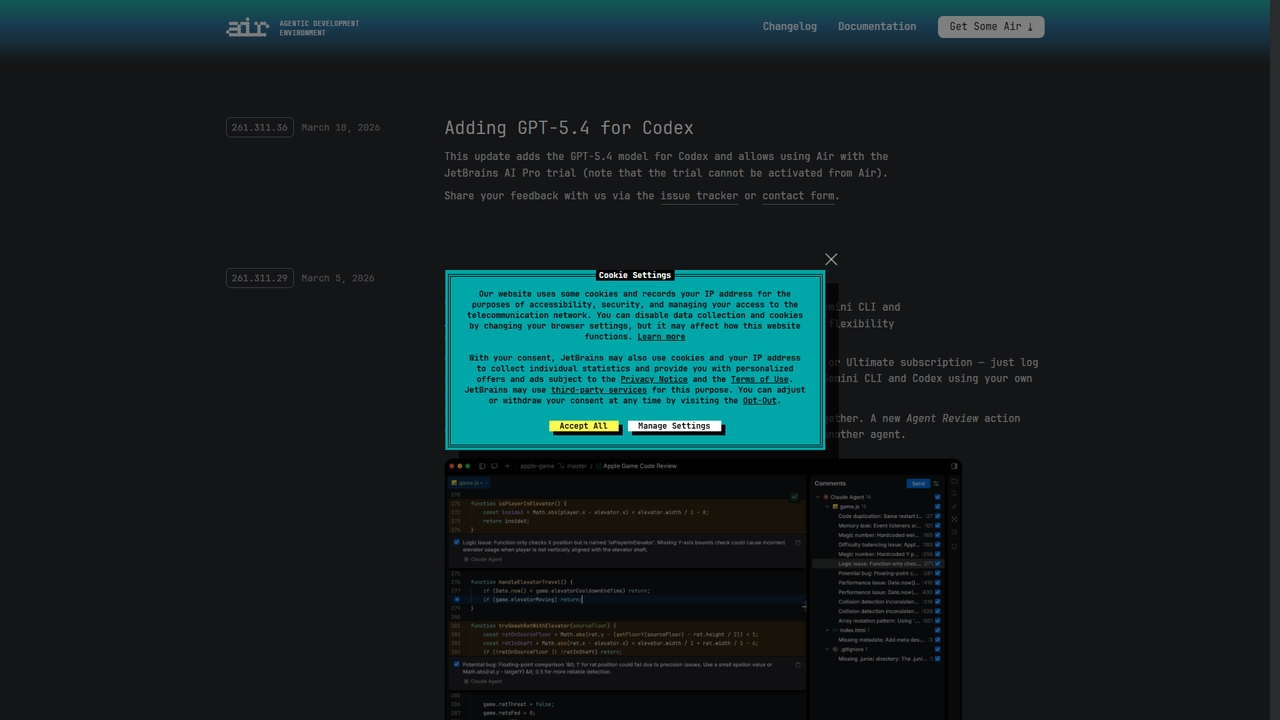
Task: Toggle right panel icon at embedded app top-right
Action: click(x=954, y=466)
